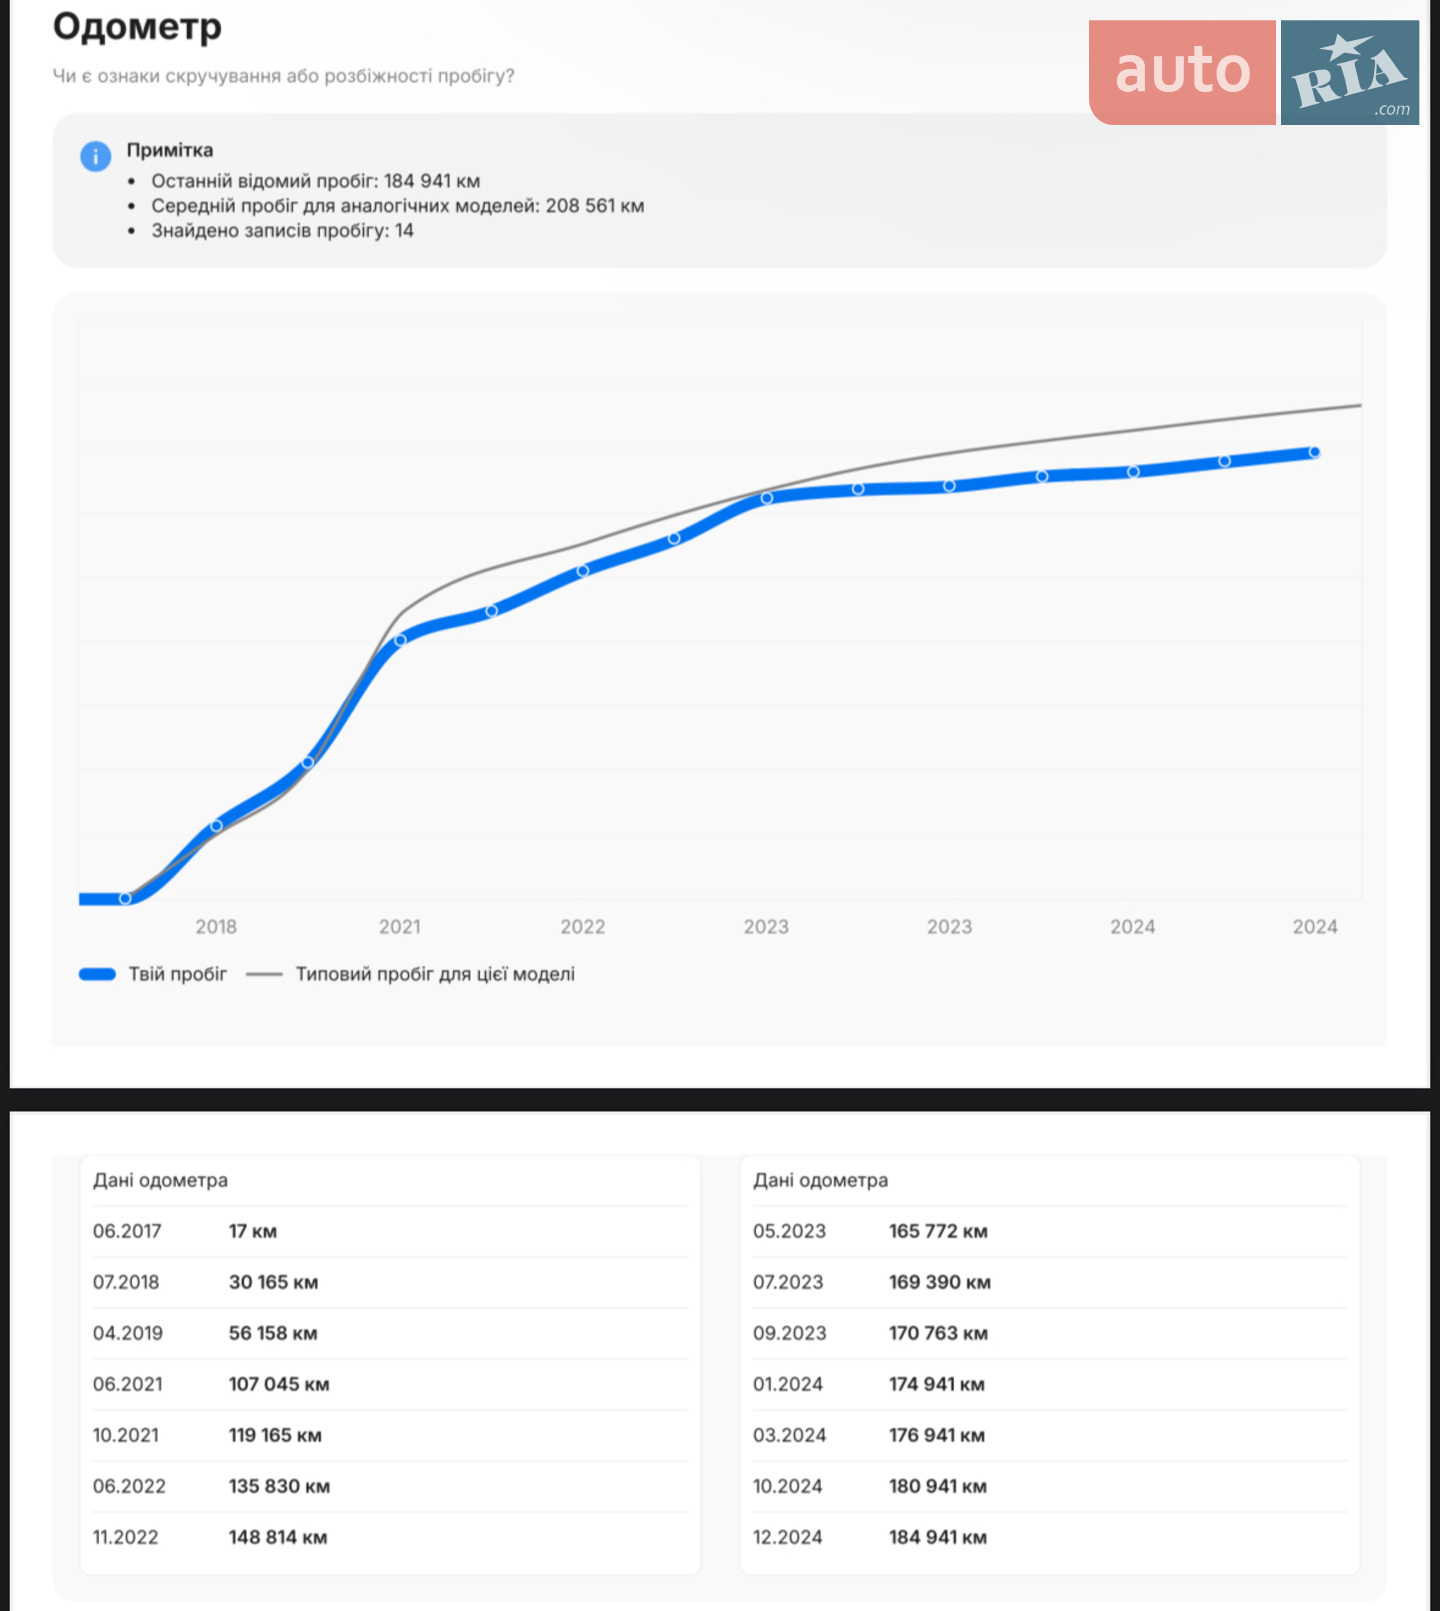
Task: Click the 2022 x-axis label
Action: pyautogui.click(x=583, y=927)
